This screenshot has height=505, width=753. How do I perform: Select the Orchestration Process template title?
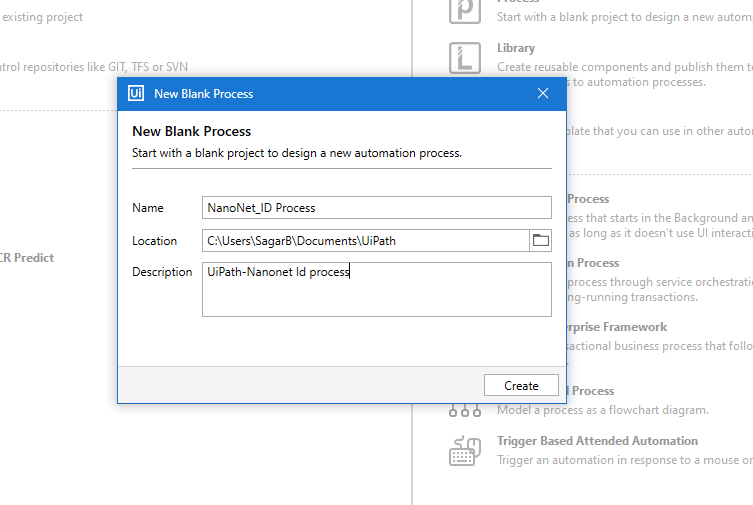tap(593, 263)
